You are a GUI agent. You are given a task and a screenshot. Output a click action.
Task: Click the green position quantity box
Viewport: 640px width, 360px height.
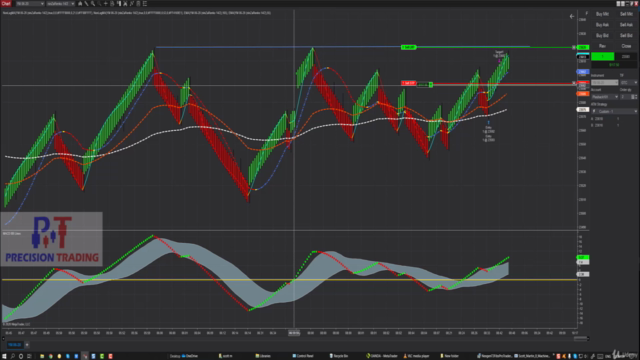[603, 56]
